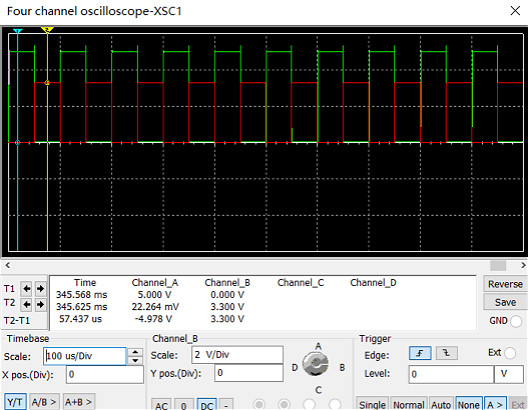This screenshot has width=528, height=410.
Task: Enable the Ext trigger radio button
Action: coord(510,353)
